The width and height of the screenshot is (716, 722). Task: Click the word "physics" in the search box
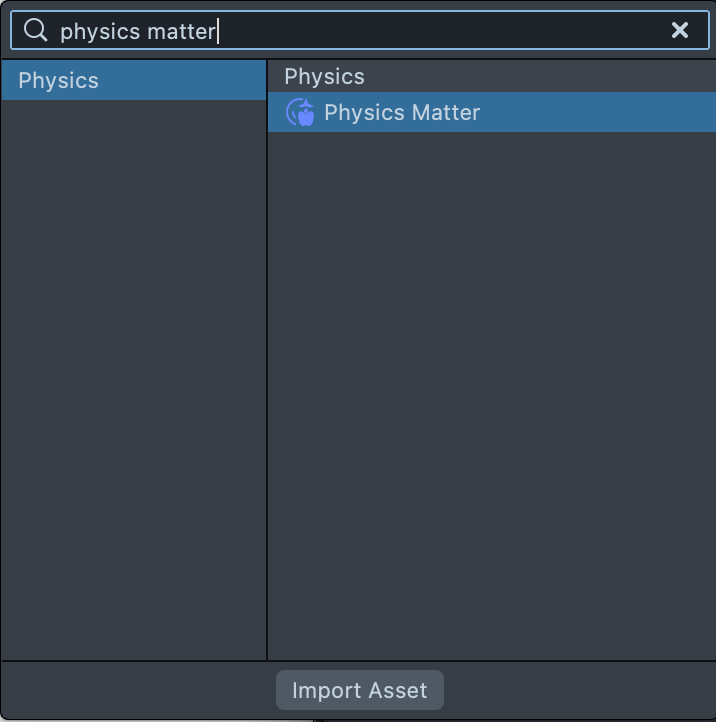(x=99, y=31)
